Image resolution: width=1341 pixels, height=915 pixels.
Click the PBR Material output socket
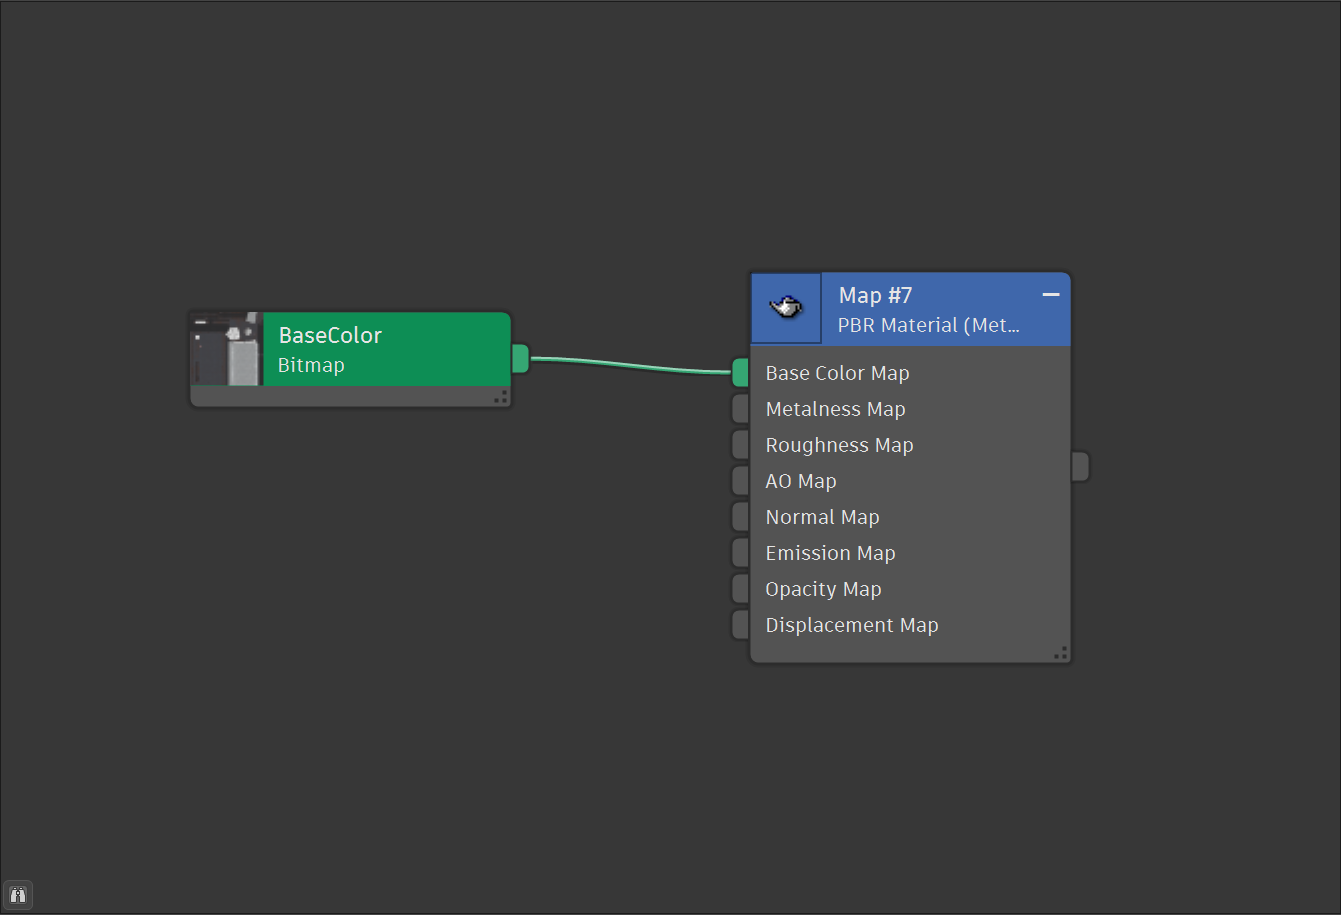pyautogui.click(x=1080, y=467)
